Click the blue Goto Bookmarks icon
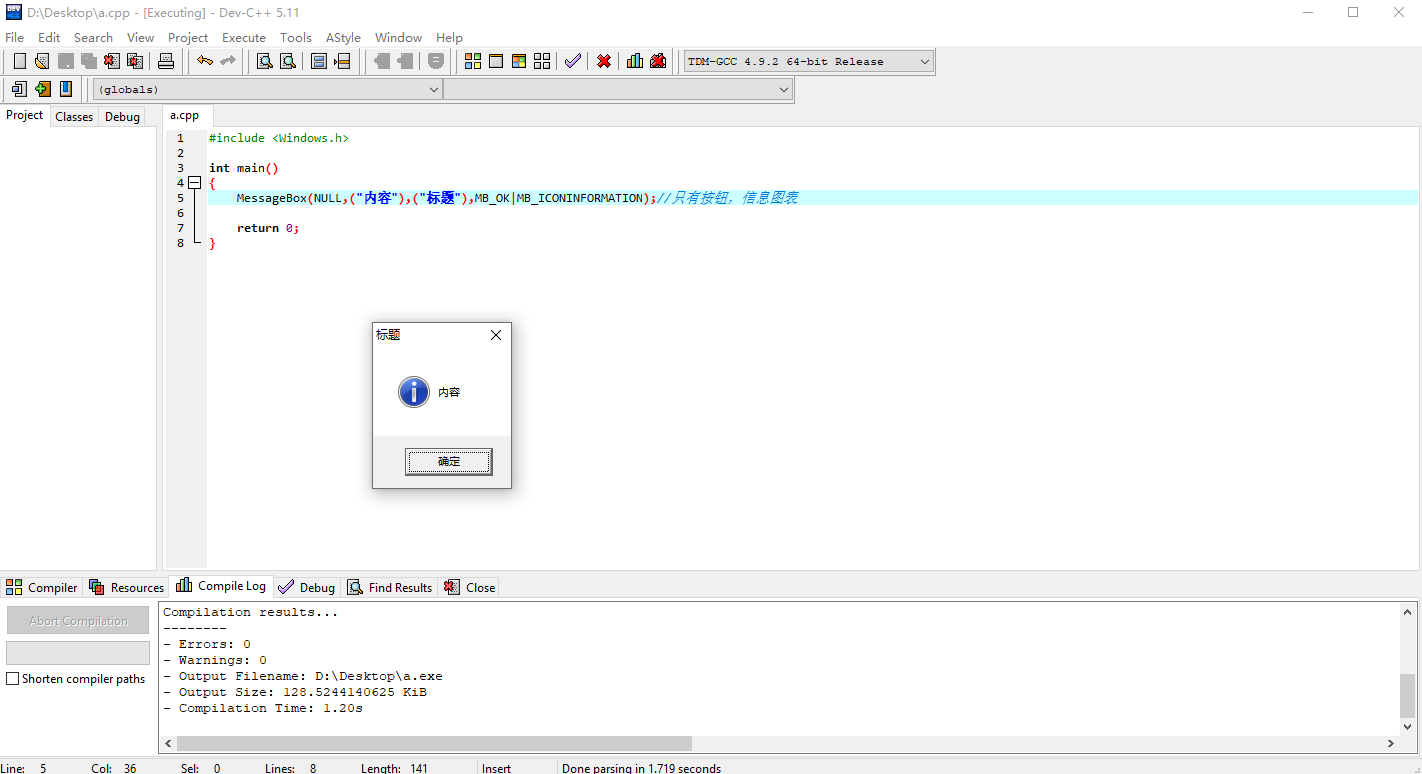The height and width of the screenshot is (774, 1422). point(65,89)
